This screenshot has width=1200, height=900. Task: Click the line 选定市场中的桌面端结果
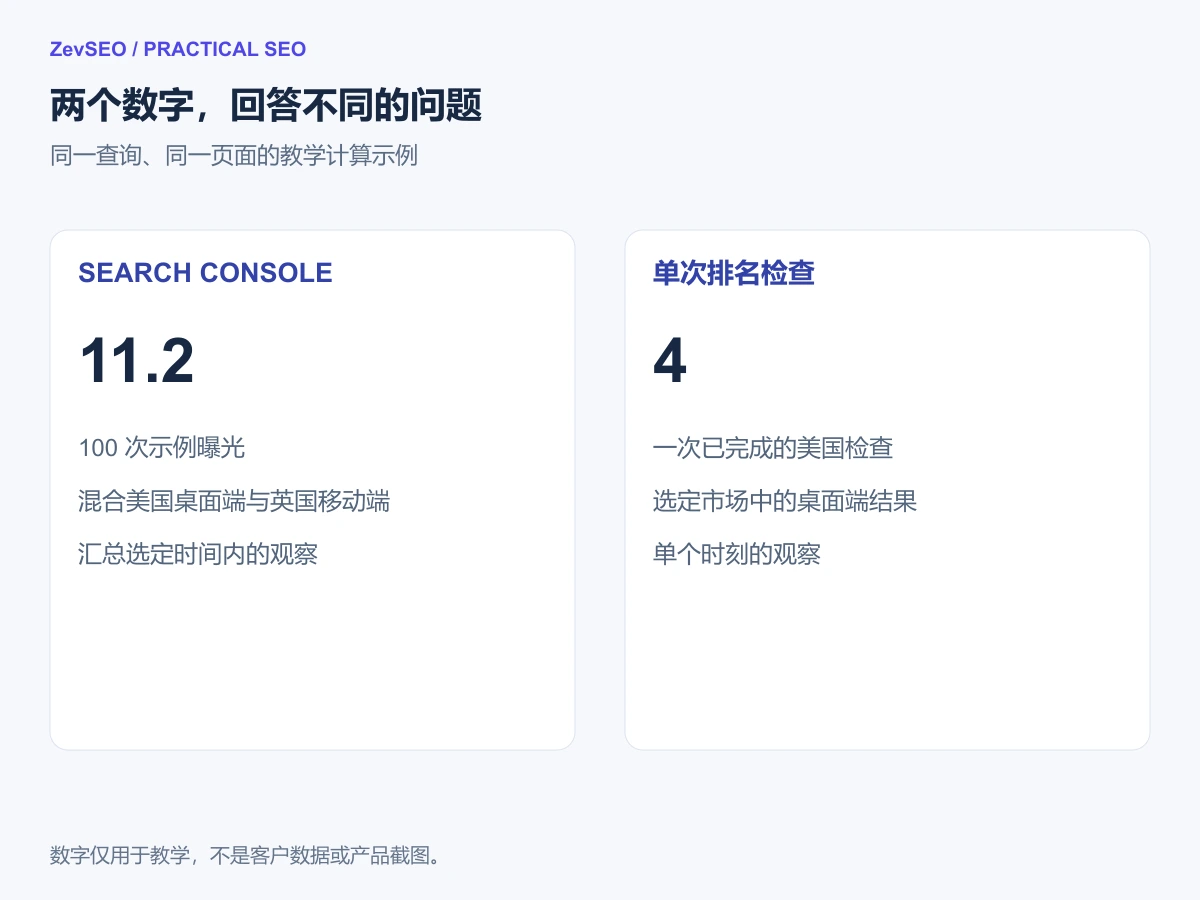785,500
